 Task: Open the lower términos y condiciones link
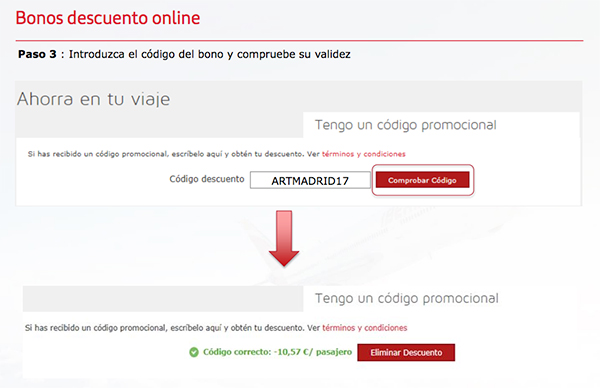click(x=365, y=328)
